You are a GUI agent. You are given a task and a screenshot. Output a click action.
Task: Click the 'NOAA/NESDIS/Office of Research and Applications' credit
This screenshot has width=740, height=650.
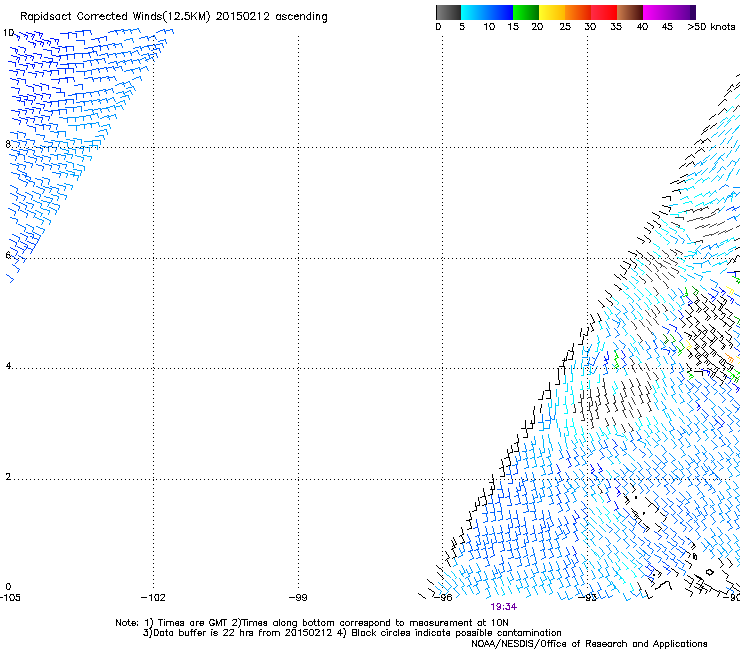(x=589, y=644)
